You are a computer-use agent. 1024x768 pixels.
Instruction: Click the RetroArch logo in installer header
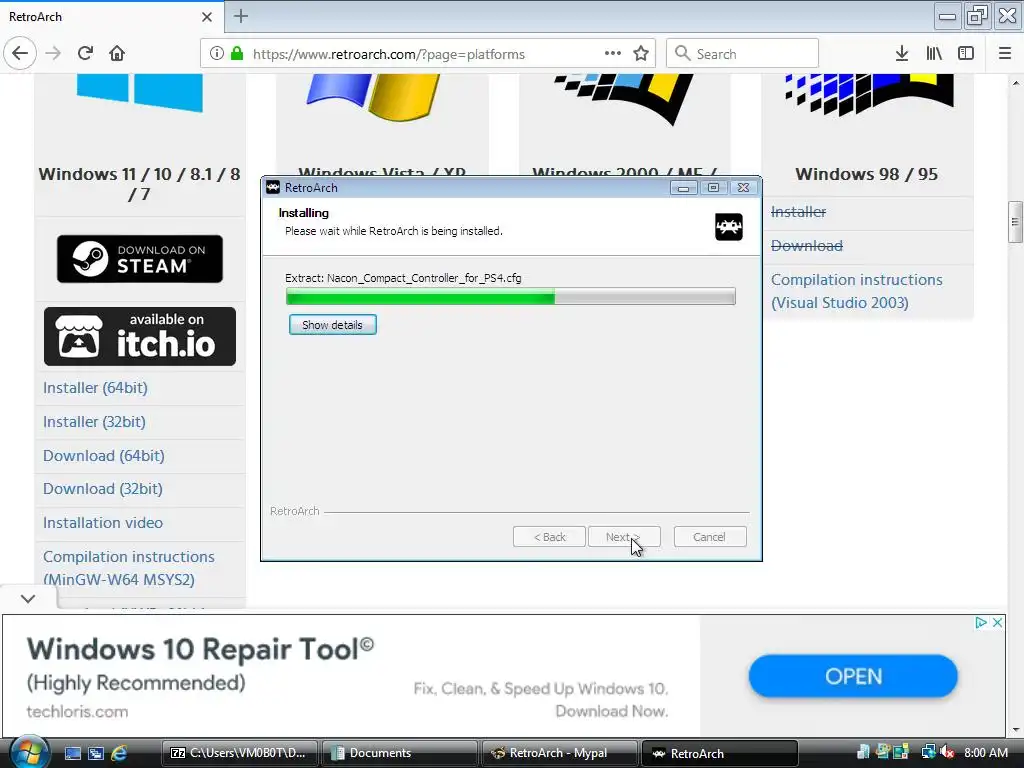pyautogui.click(x=729, y=227)
